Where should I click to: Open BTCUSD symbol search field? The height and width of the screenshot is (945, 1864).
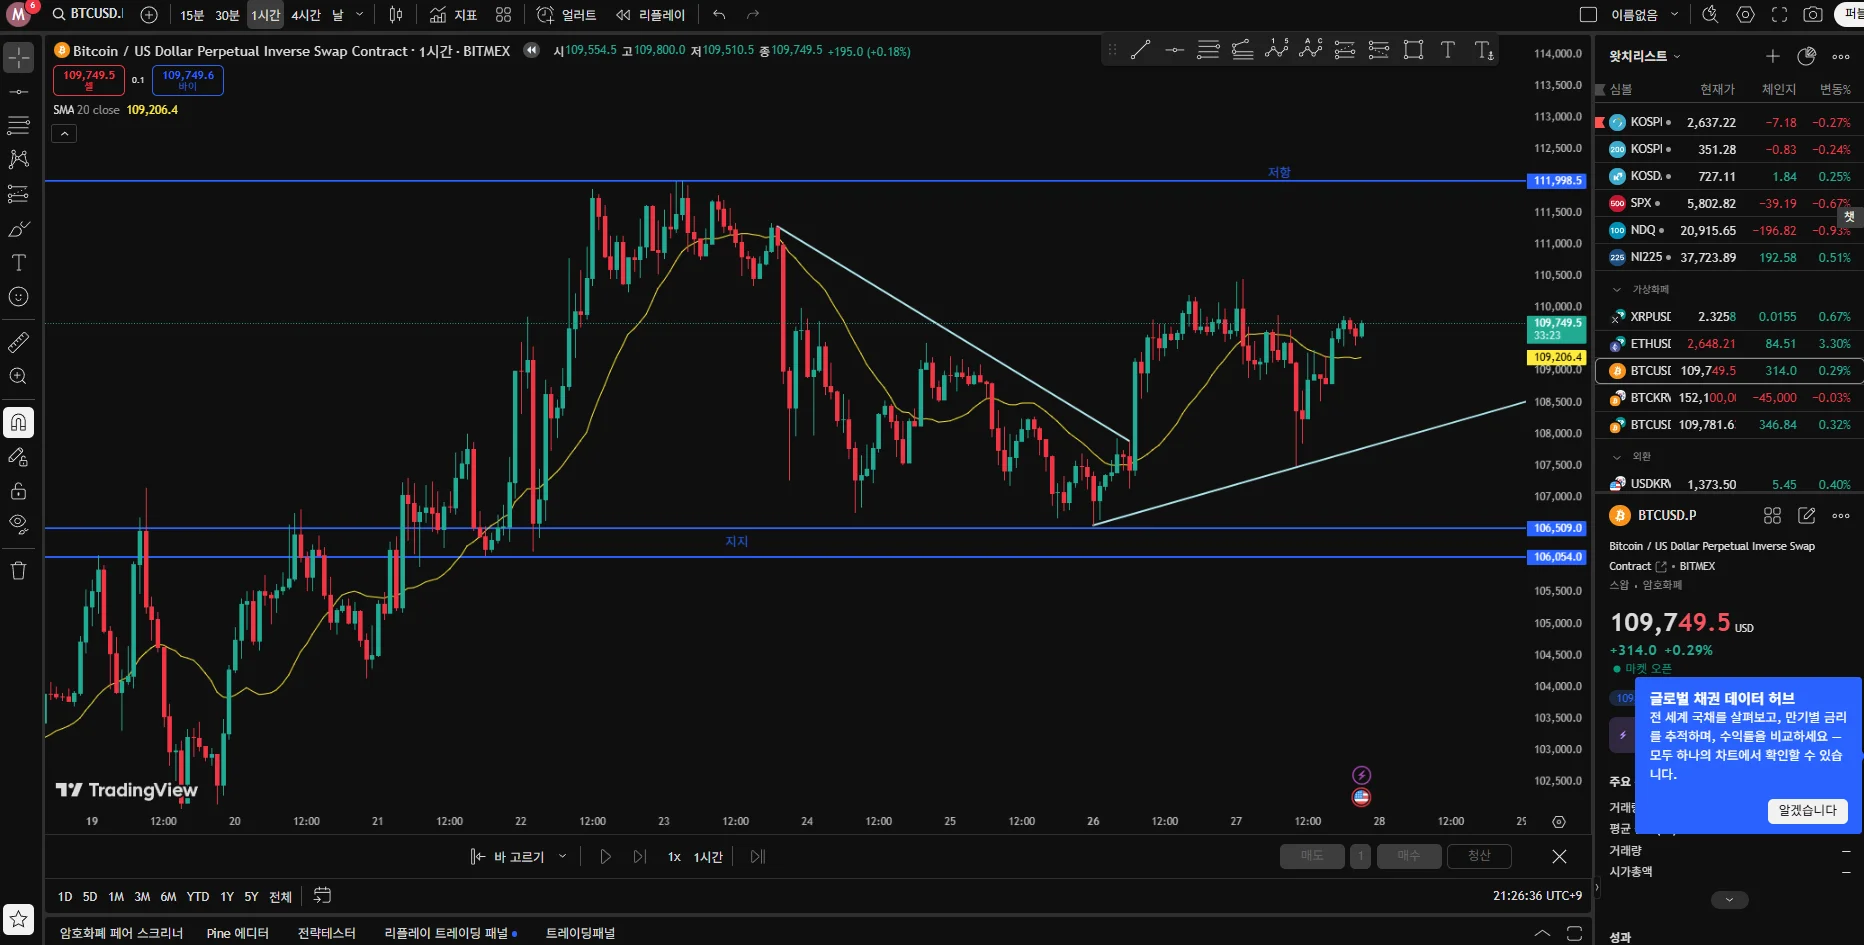pos(87,14)
